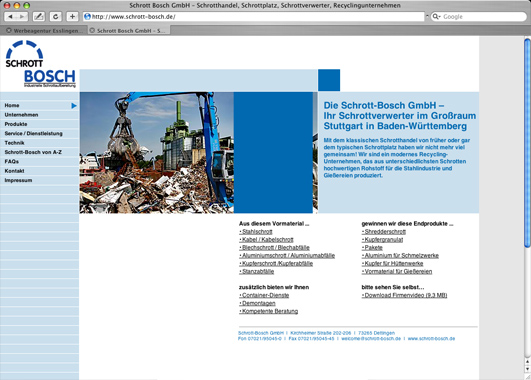Click the scrap yard crane photo
Screen dimensions: 531x380
click(156, 152)
